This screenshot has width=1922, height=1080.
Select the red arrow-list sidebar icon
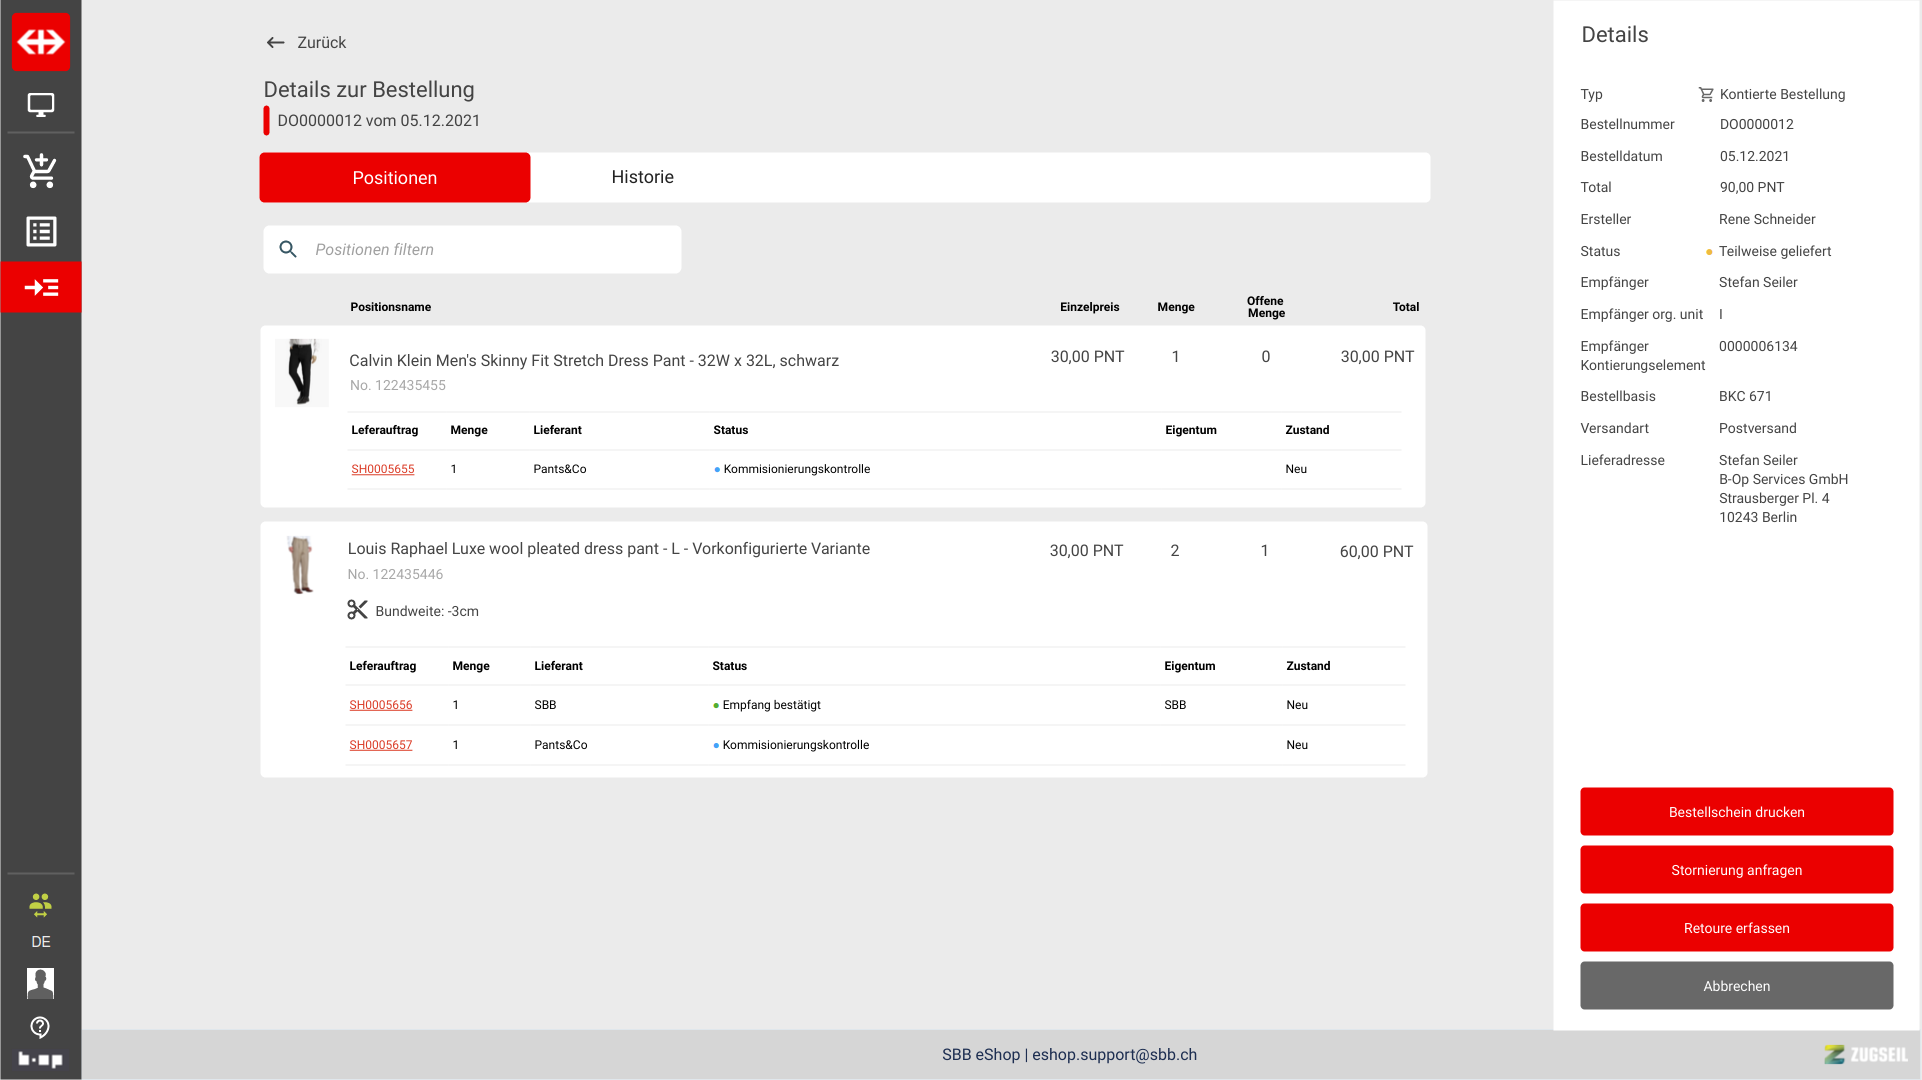coord(41,288)
